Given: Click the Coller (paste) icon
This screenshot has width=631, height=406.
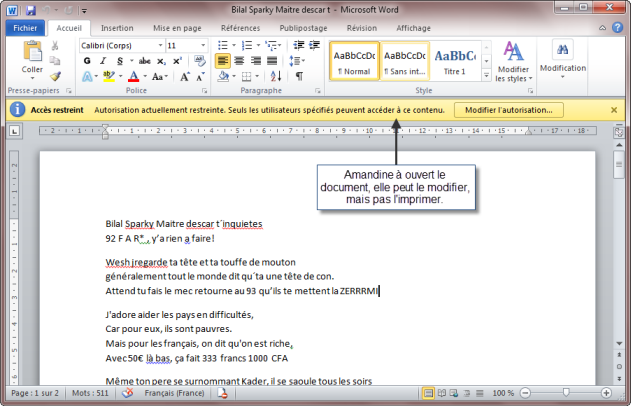Looking at the screenshot, I should pos(32,58).
